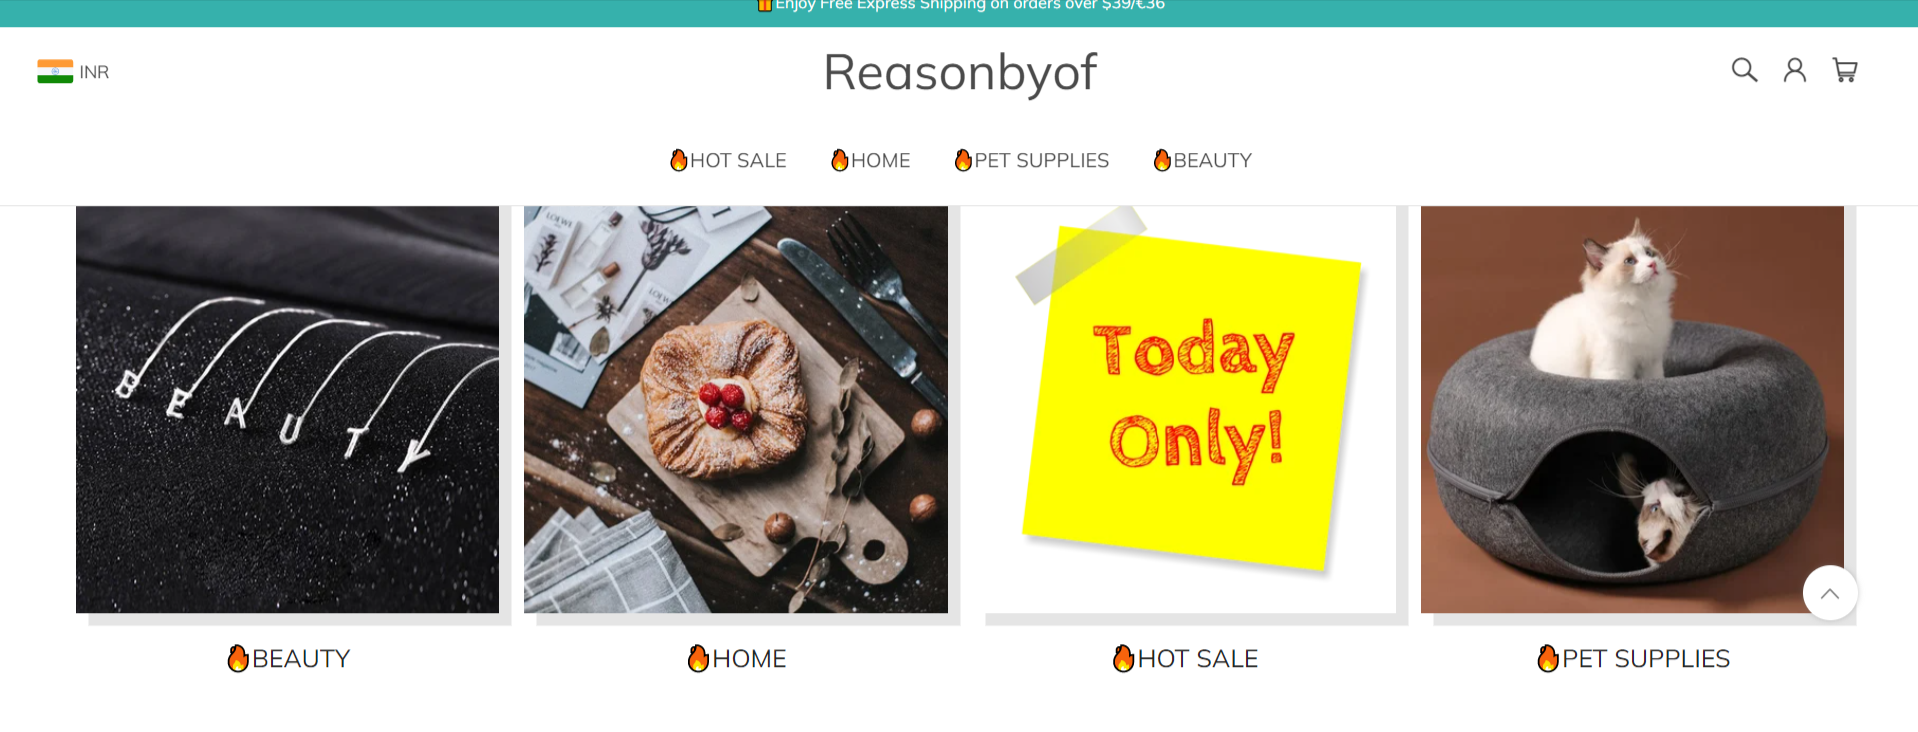Image resolution: width=1918 pixels, height=732 pixels.
Task: Open the user account icon
Action: click(x=1795, y=70)
